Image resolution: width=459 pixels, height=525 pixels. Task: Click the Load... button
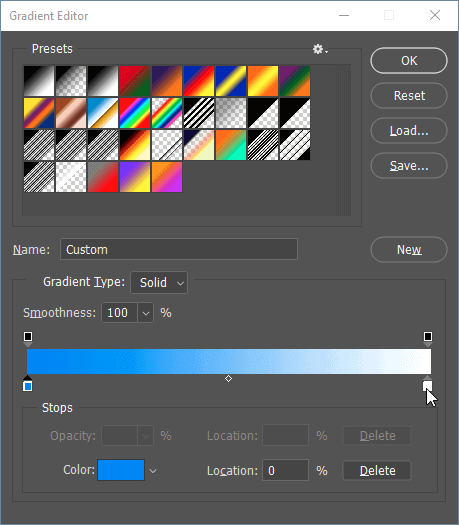point(409,131)
